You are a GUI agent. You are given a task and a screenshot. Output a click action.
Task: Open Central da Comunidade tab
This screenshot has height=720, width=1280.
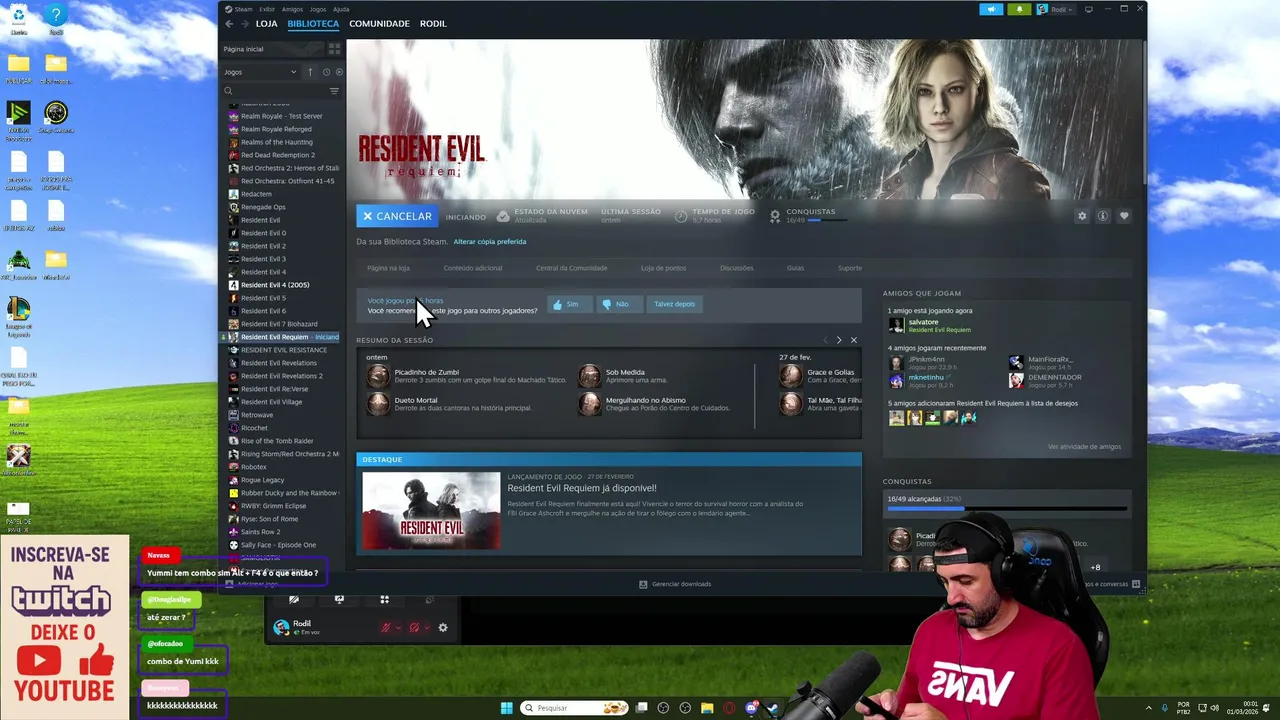click(571, 268)
